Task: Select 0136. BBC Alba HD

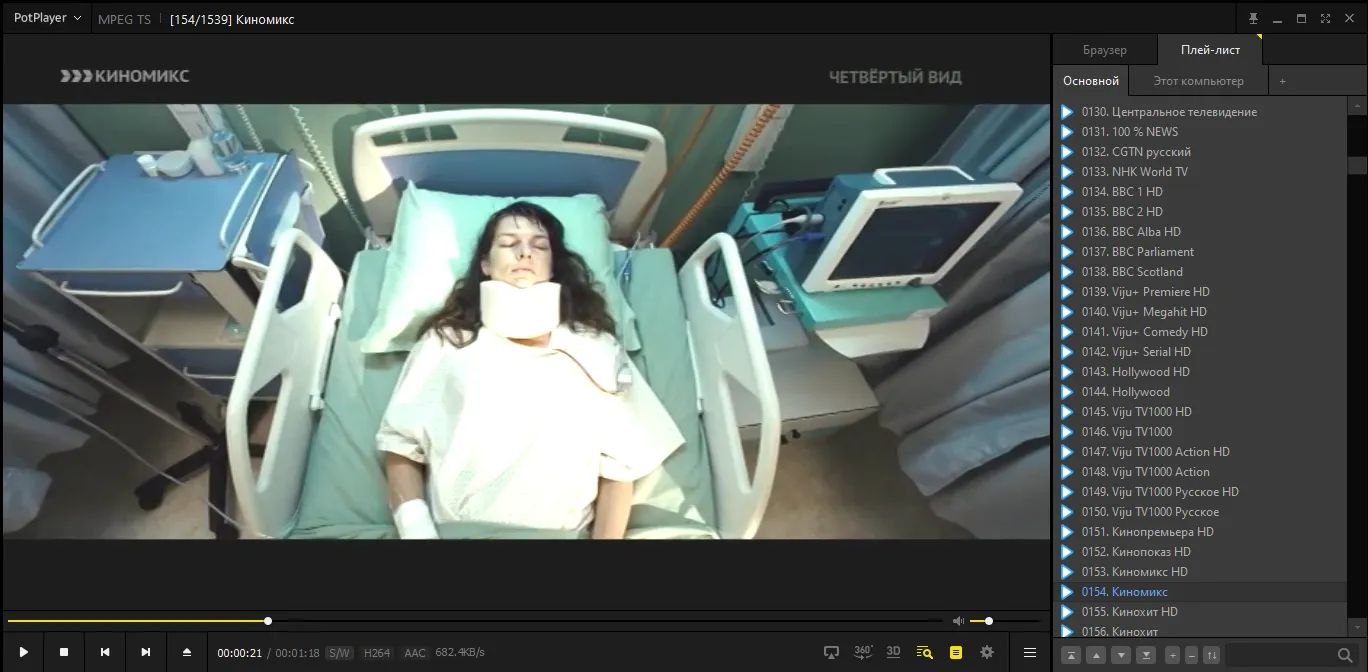Action: 1202,232
